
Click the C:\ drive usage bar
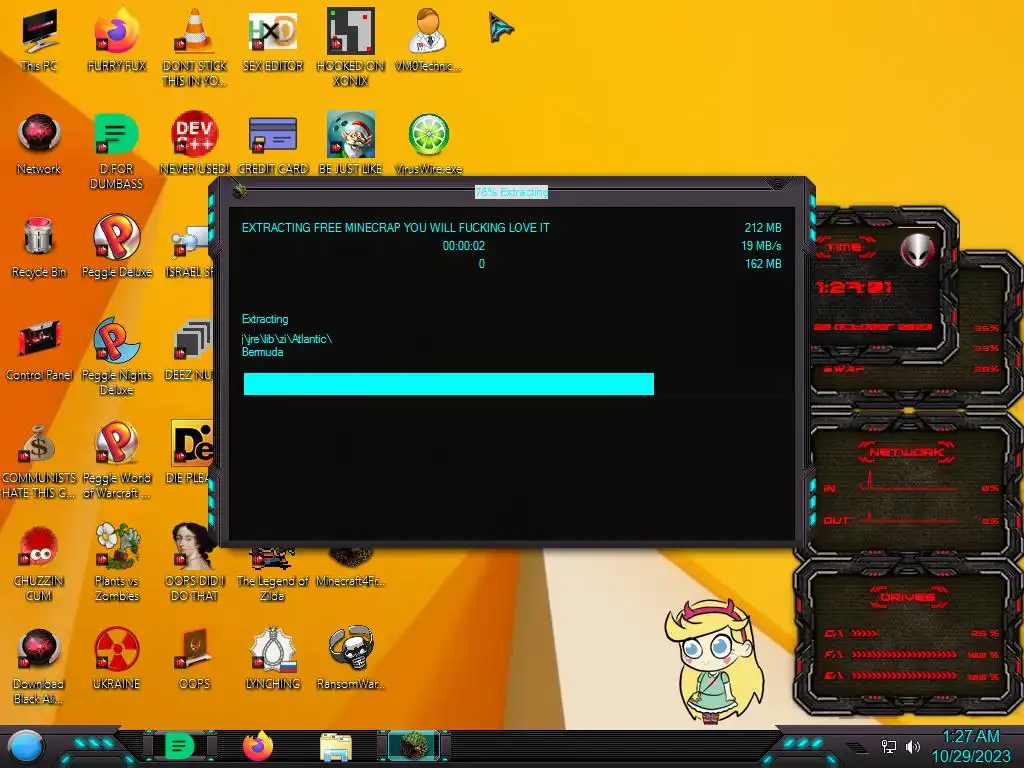click(x=865, y=633)
